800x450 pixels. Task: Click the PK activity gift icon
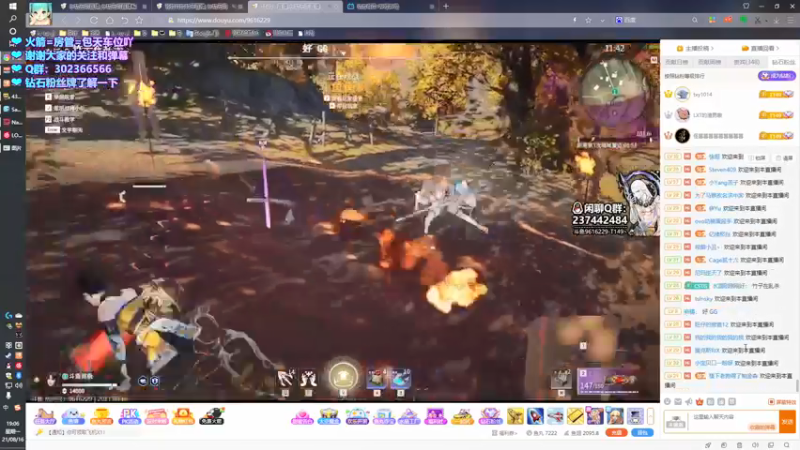(x=129, y=416)
